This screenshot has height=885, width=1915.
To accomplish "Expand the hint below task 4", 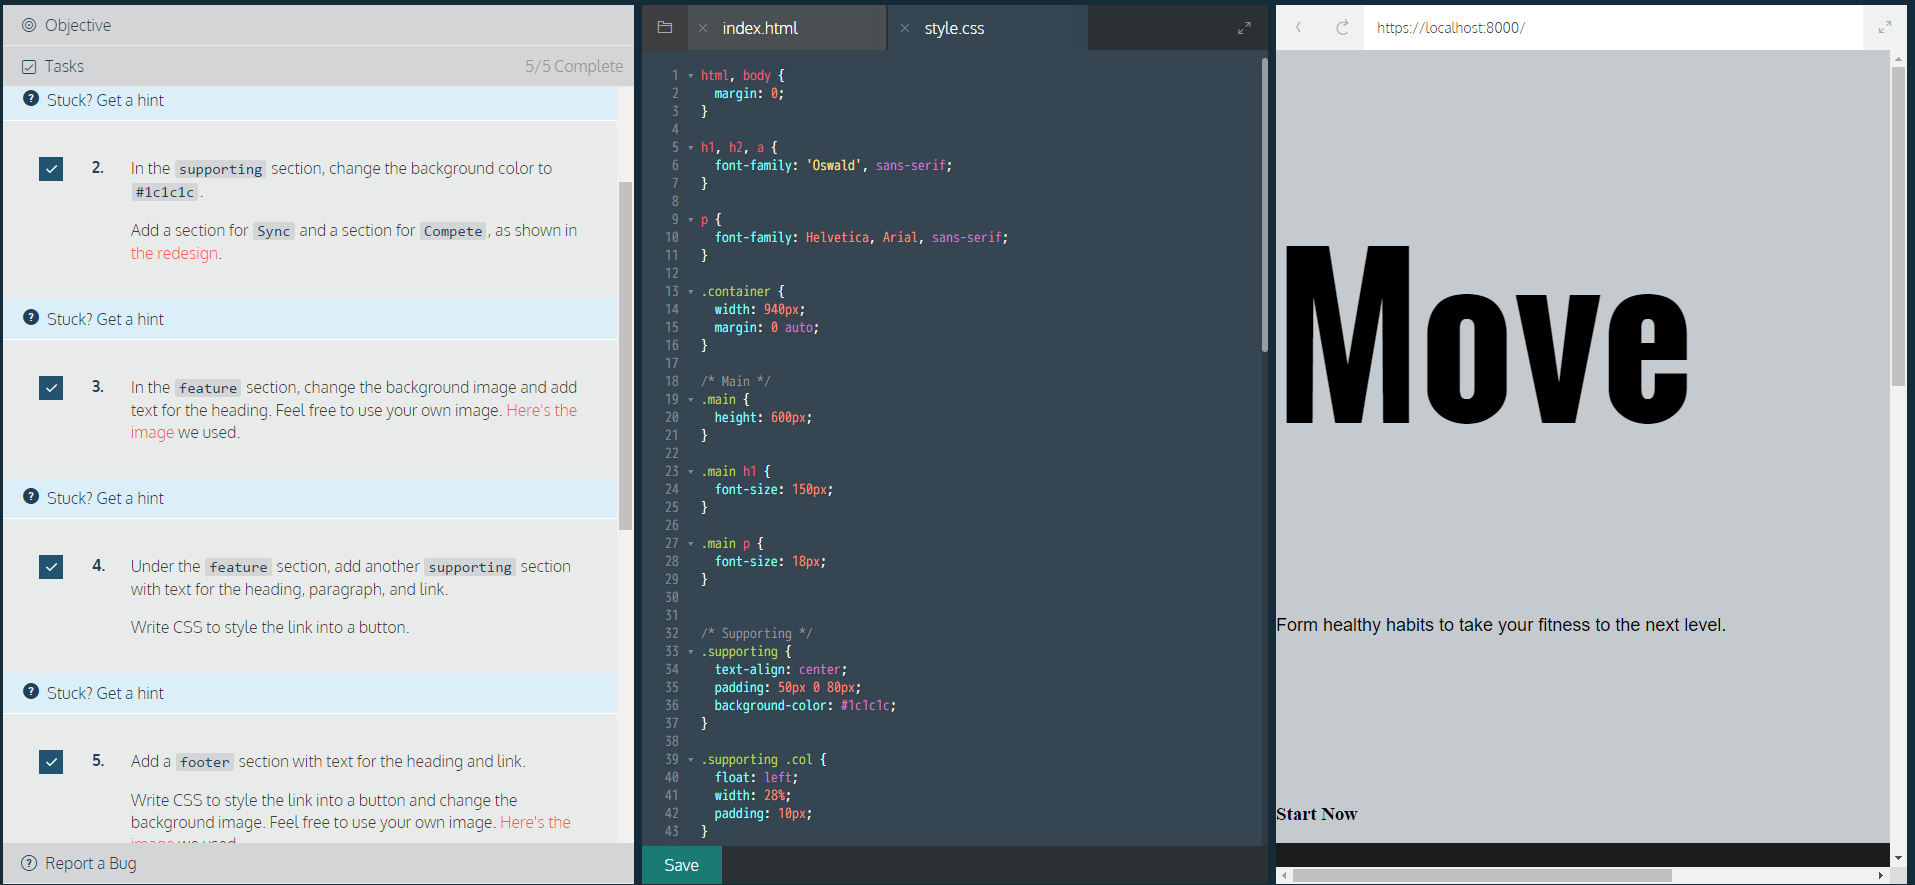I will point(105,693).
